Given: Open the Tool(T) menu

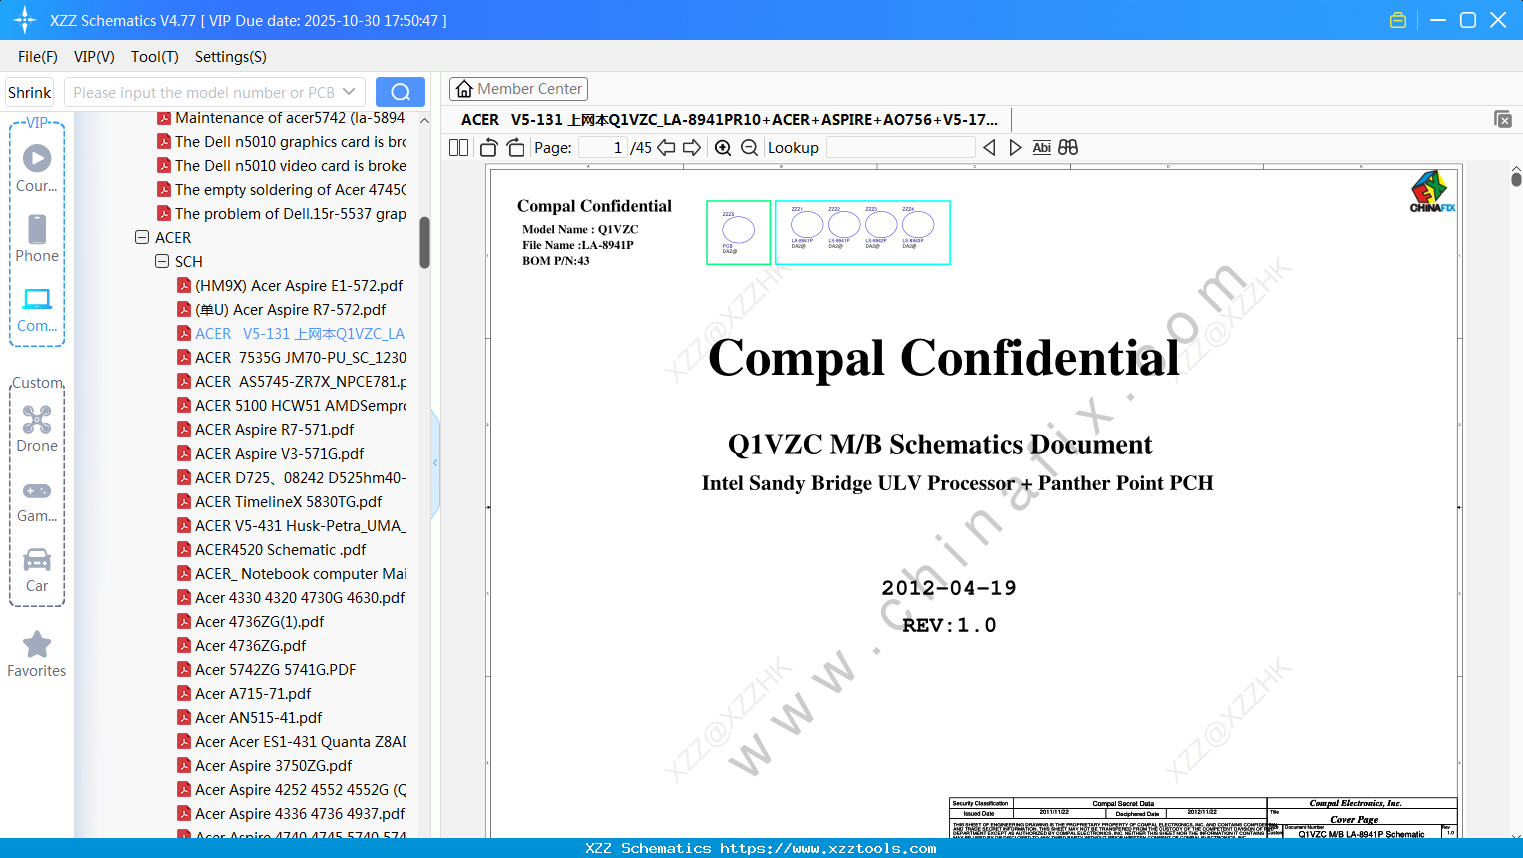Looking at the screenshot, I should coord(155,57).
